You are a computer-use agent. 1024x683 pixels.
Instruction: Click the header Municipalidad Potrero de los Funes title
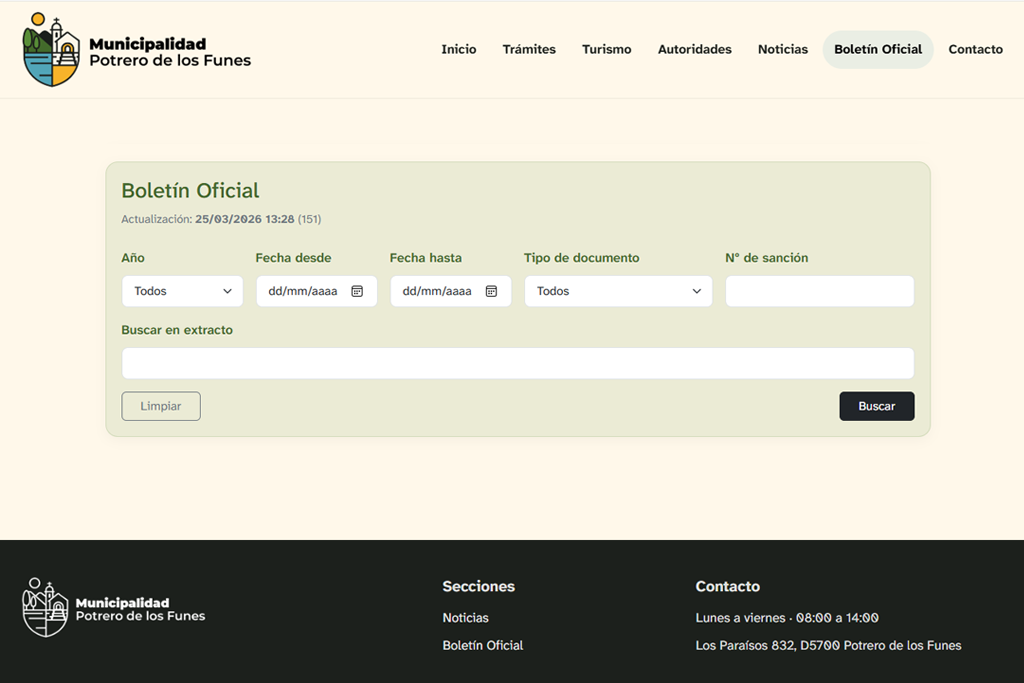click(x=170, y=52)
